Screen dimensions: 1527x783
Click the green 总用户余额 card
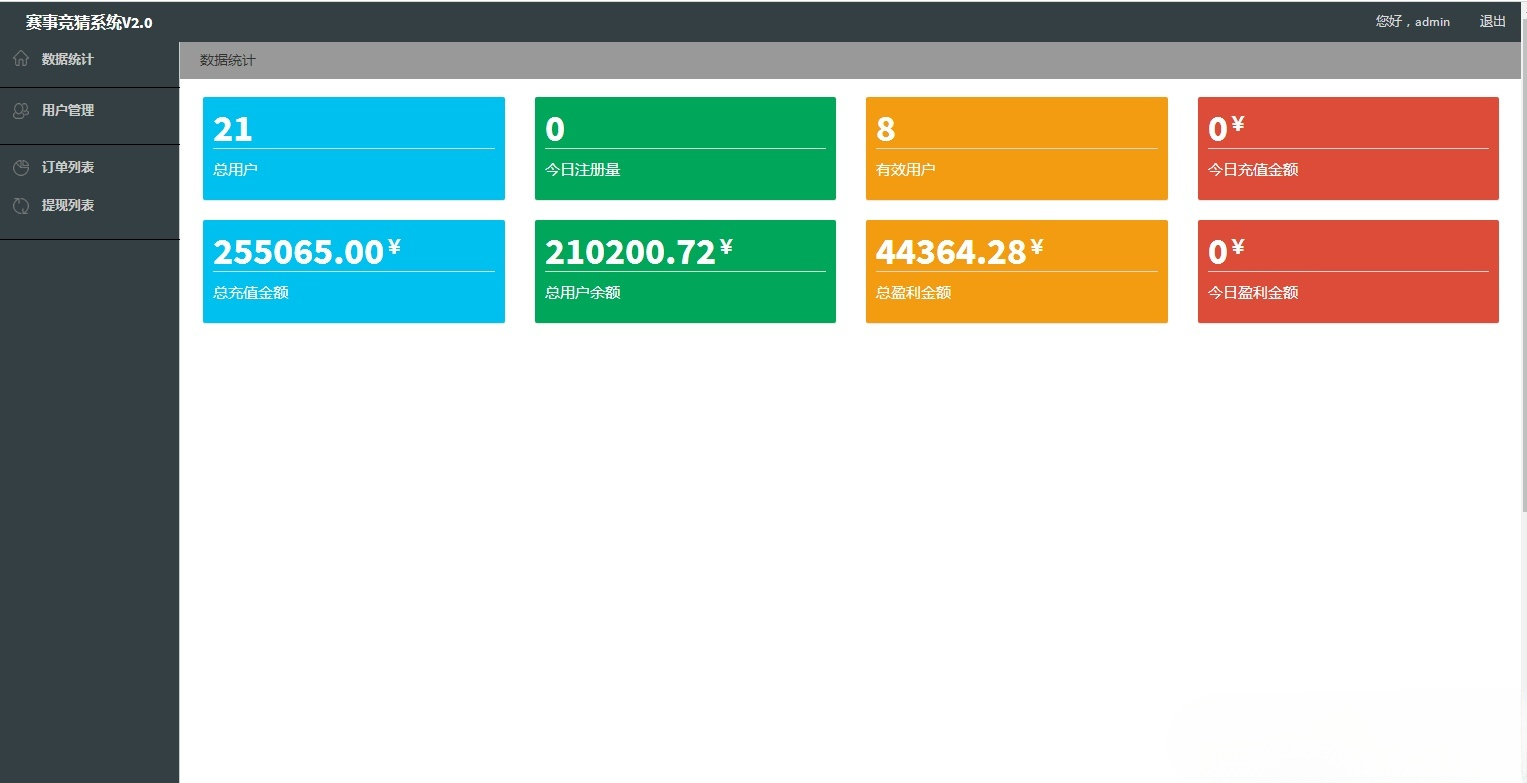coord(685,271)
